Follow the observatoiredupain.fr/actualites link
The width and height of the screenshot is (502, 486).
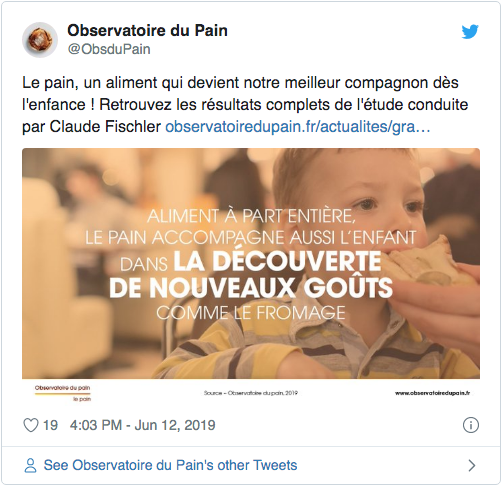pos(298,127)
